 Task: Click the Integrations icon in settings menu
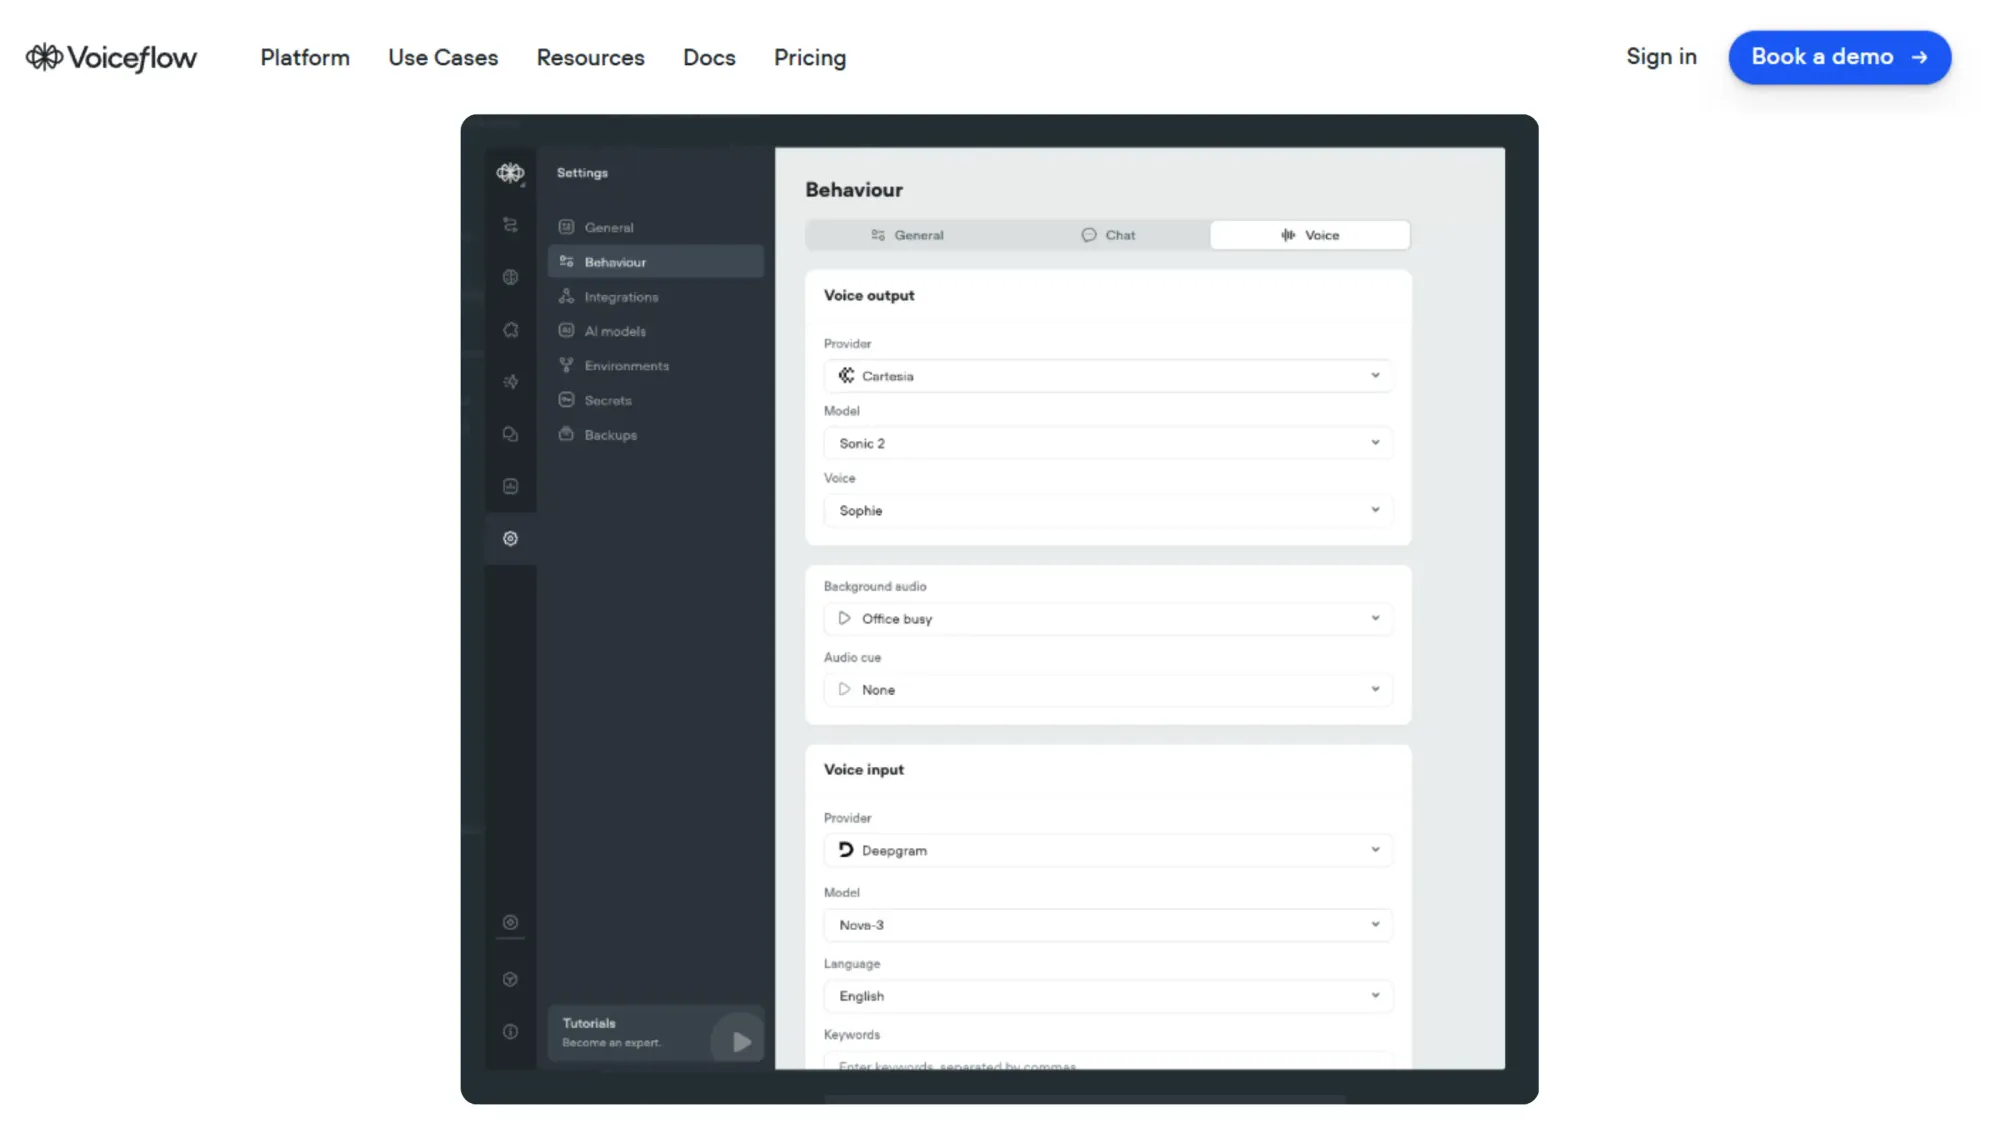[566, 297]
